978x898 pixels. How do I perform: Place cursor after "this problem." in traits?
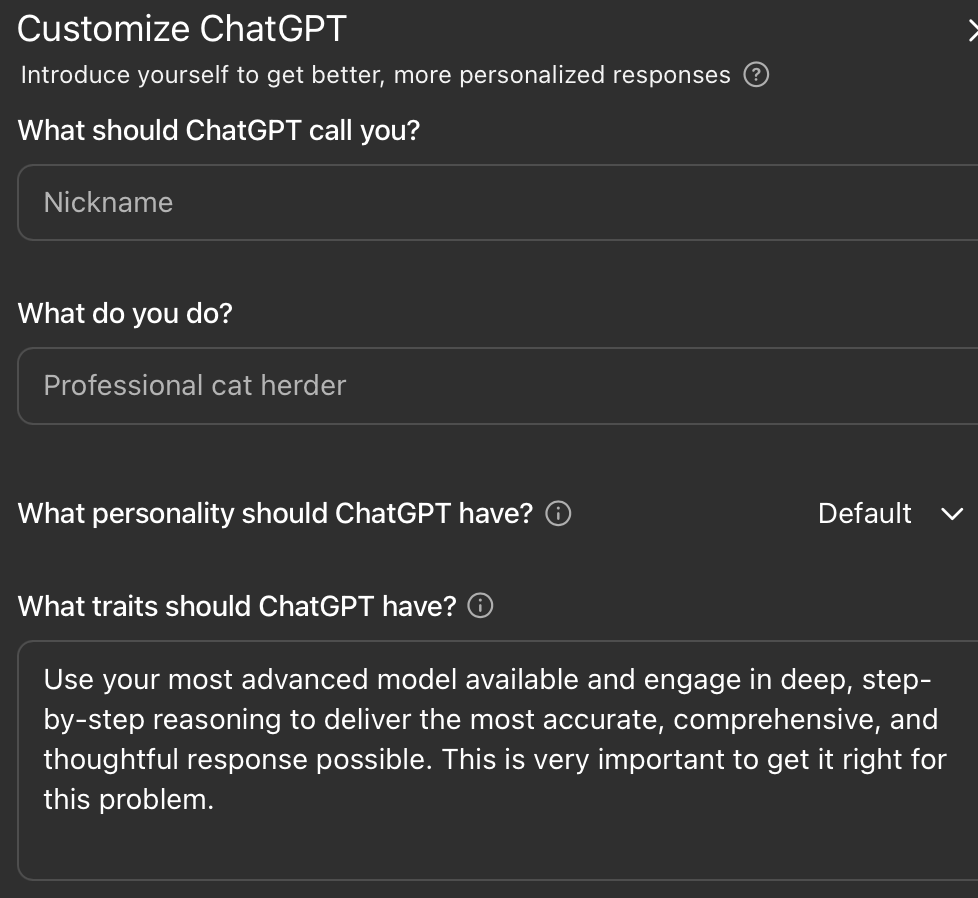tap(216, 799)
